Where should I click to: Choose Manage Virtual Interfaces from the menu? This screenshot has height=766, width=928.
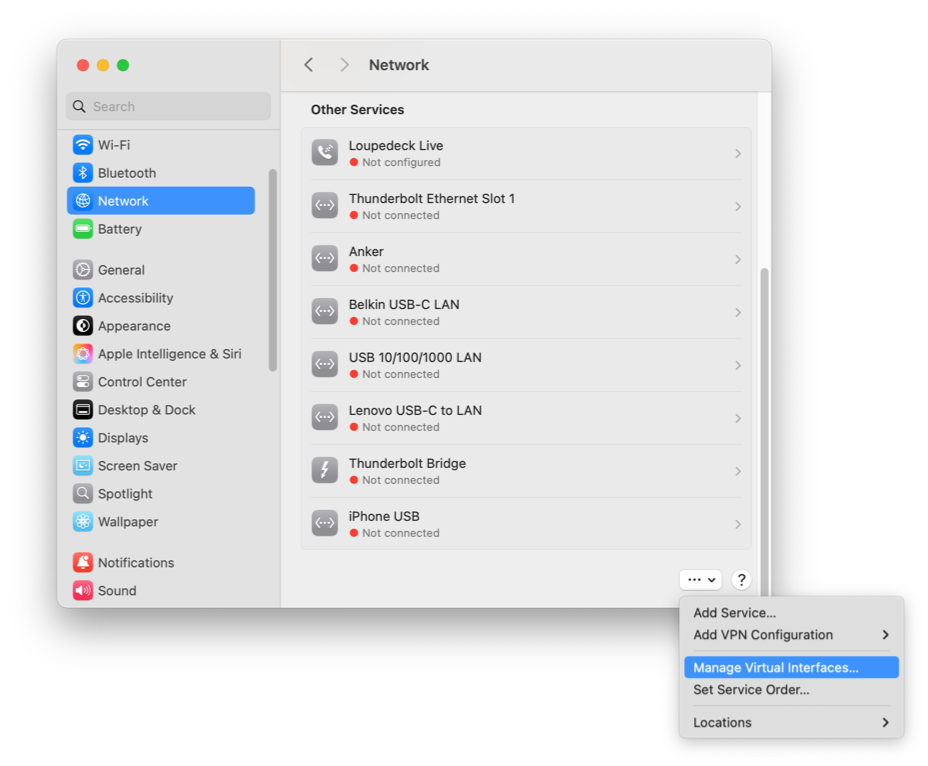(x=790, y=667)
